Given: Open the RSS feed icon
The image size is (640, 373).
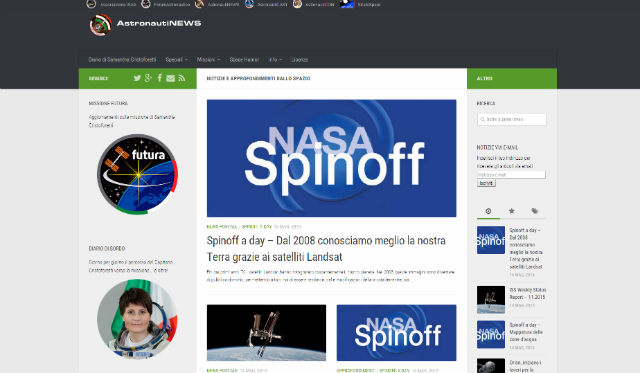Looking at the screenshot, I should point(182,78).
